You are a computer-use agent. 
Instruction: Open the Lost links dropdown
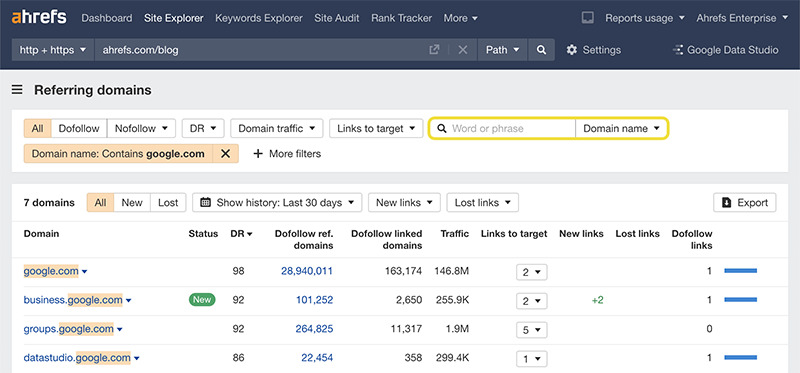(x=483, y=203)
